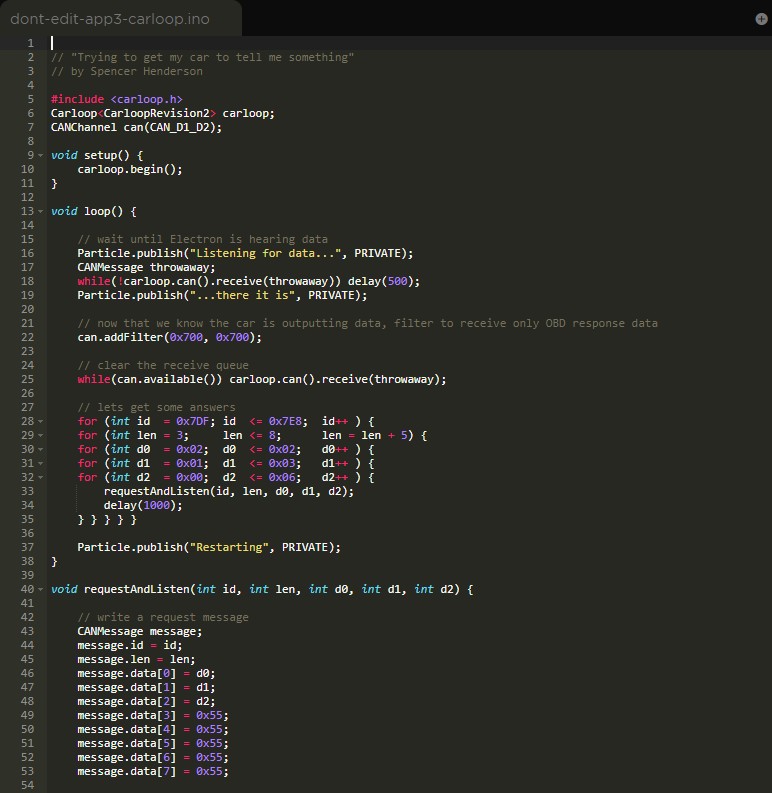Fold the 'for int d0' loop at line 30
Image resolution: width=772 pixels, height=793 pixels.
40,450
